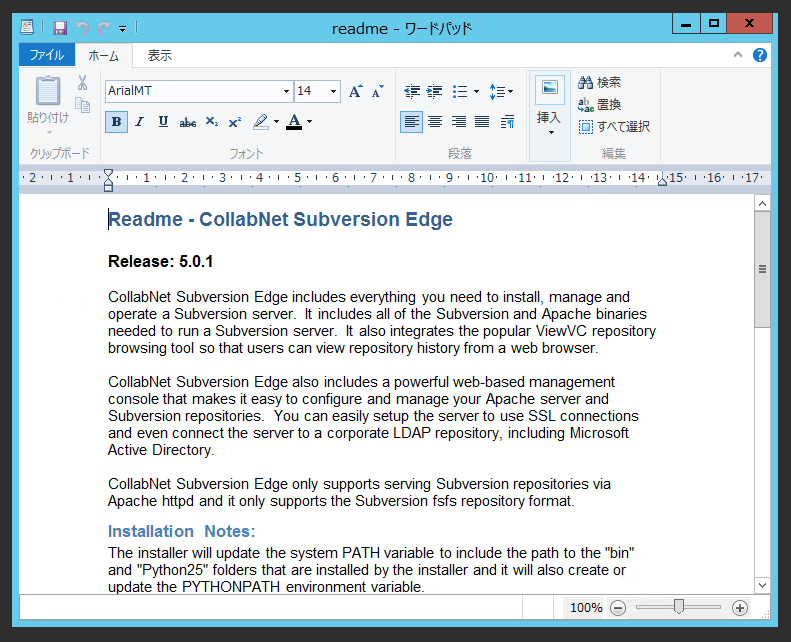Click the scrollbar up arrow
Viewport: 791px width, 642px height.
(762, 204)
